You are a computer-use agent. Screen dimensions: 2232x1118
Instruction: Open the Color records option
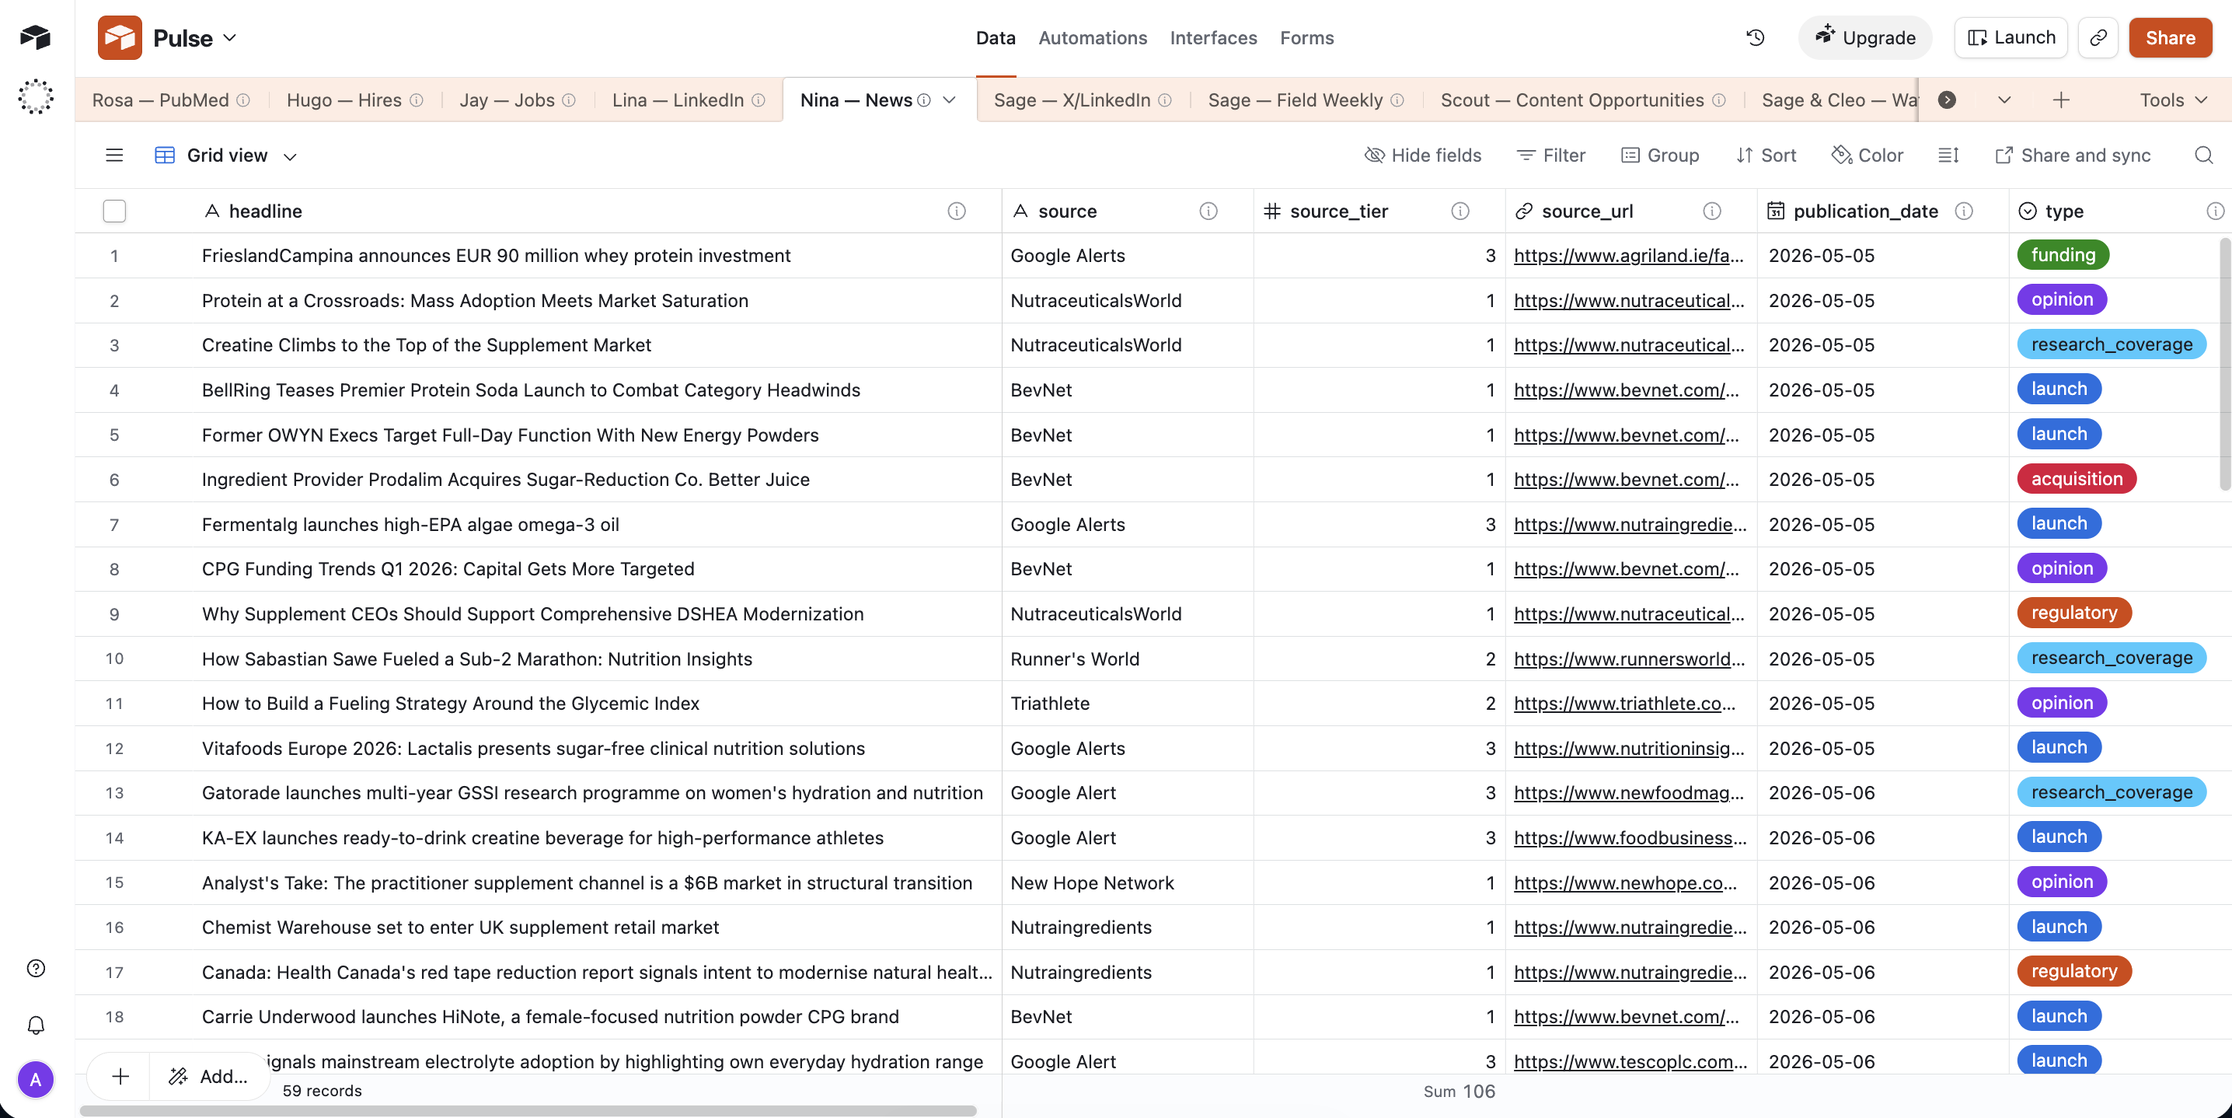(x=1867, y=155)
